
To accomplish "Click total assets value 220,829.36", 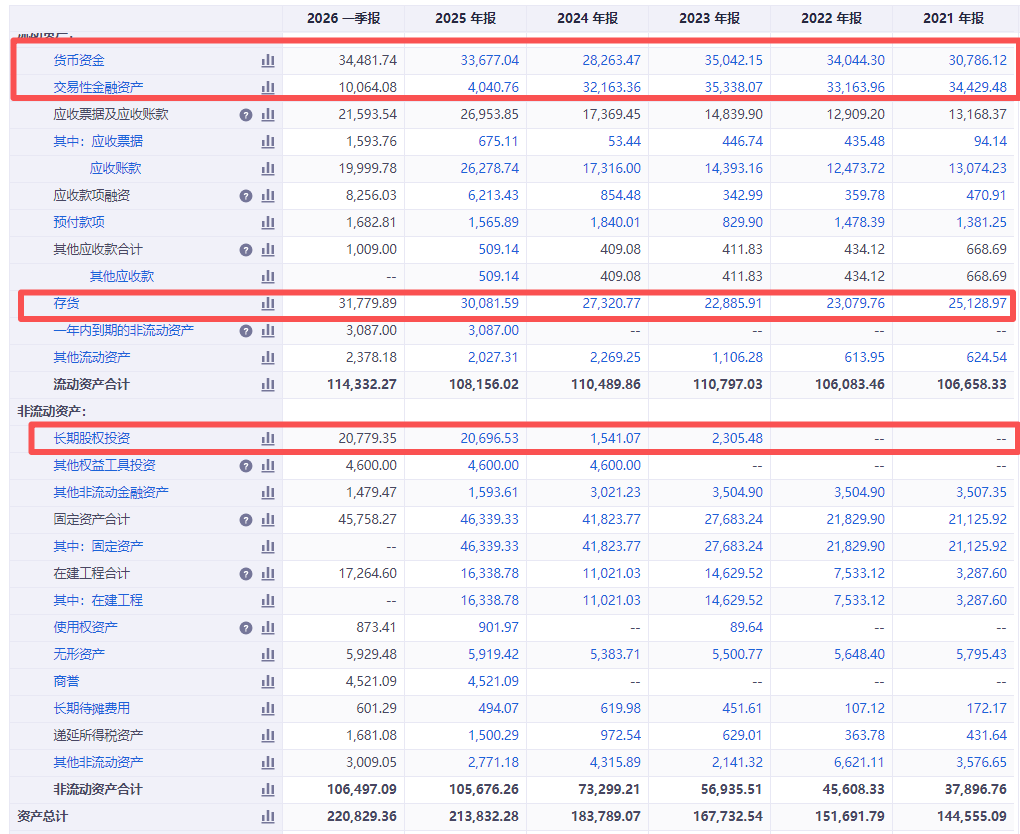I will (x=362, y=816).
